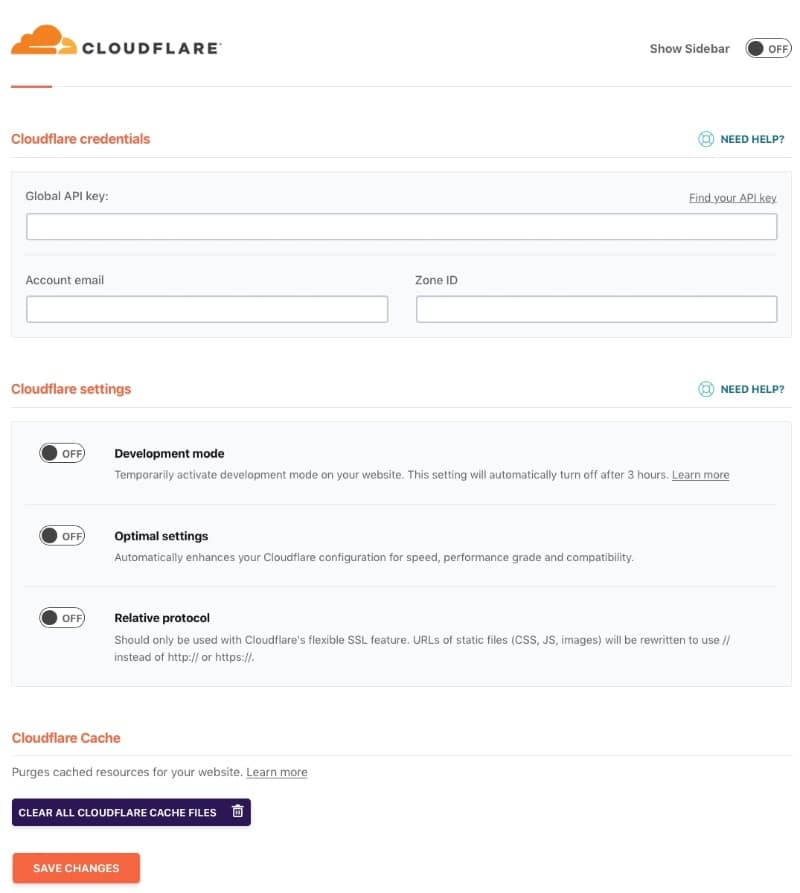Click the Zone ID input box
Screen dimensions: 800x893
pyautogui.click(x=596, y=308)
